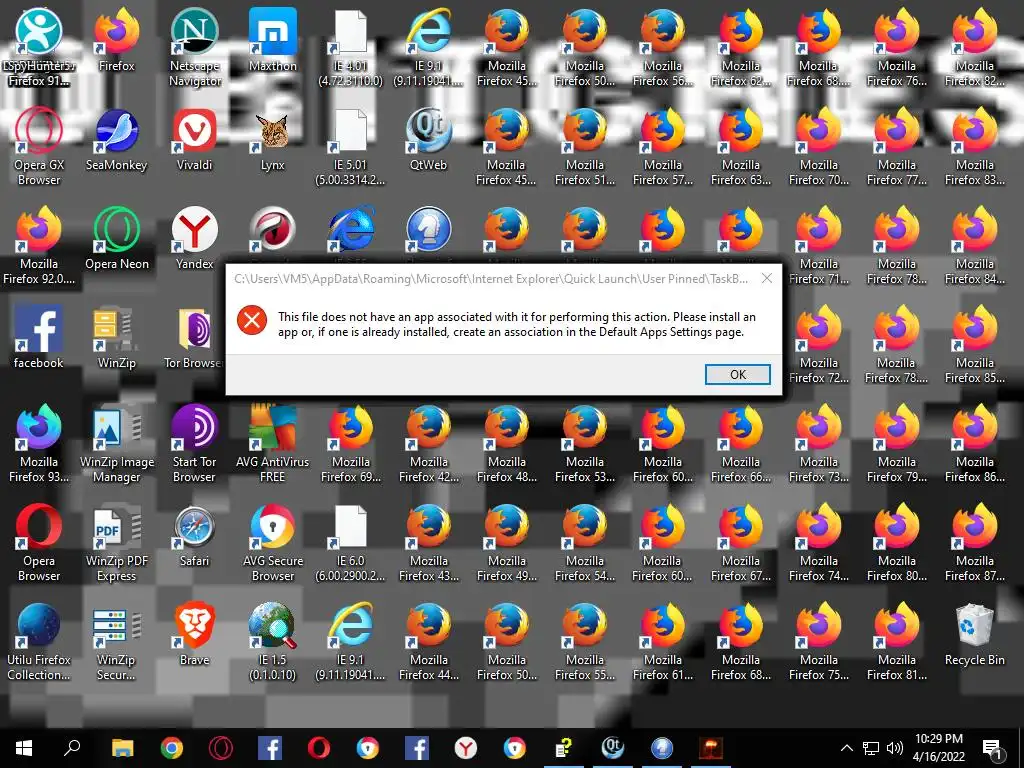
Task: Select the Start Tor Browser shortcut
Action: (x=195, y=444)
